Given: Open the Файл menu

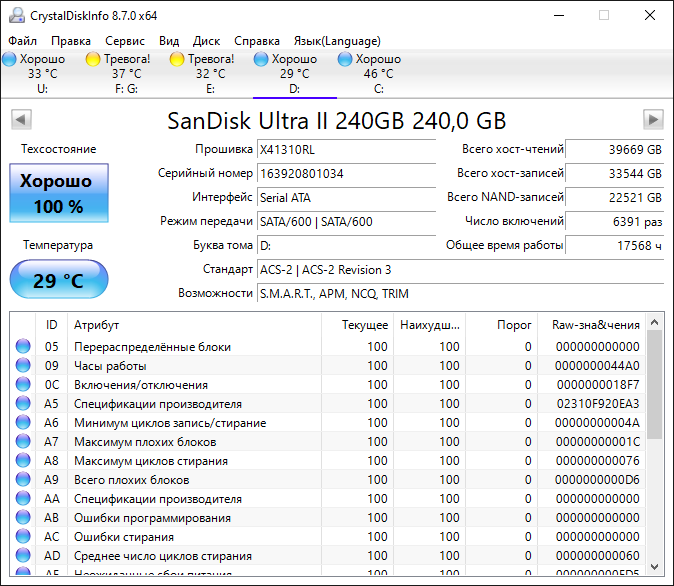Looking at the screenshot, I should (22, 41).
